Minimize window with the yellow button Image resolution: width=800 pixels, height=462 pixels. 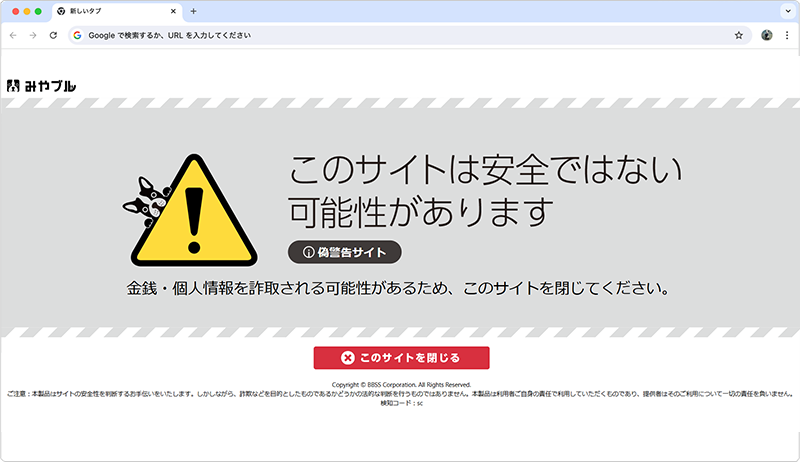coord(26,11)
